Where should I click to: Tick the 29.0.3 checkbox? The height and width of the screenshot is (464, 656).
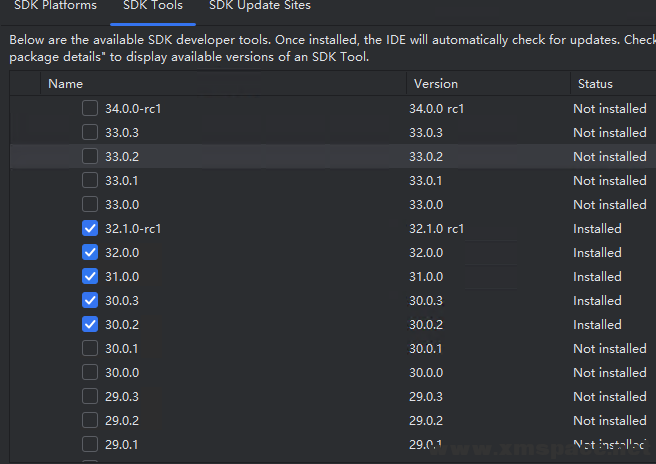(x=90, y=397)
